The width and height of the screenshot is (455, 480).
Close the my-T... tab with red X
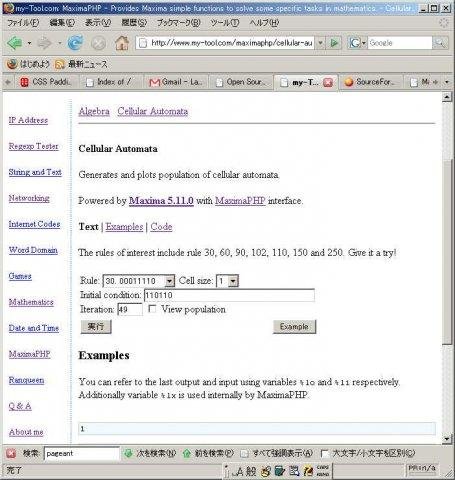(328, 82)
